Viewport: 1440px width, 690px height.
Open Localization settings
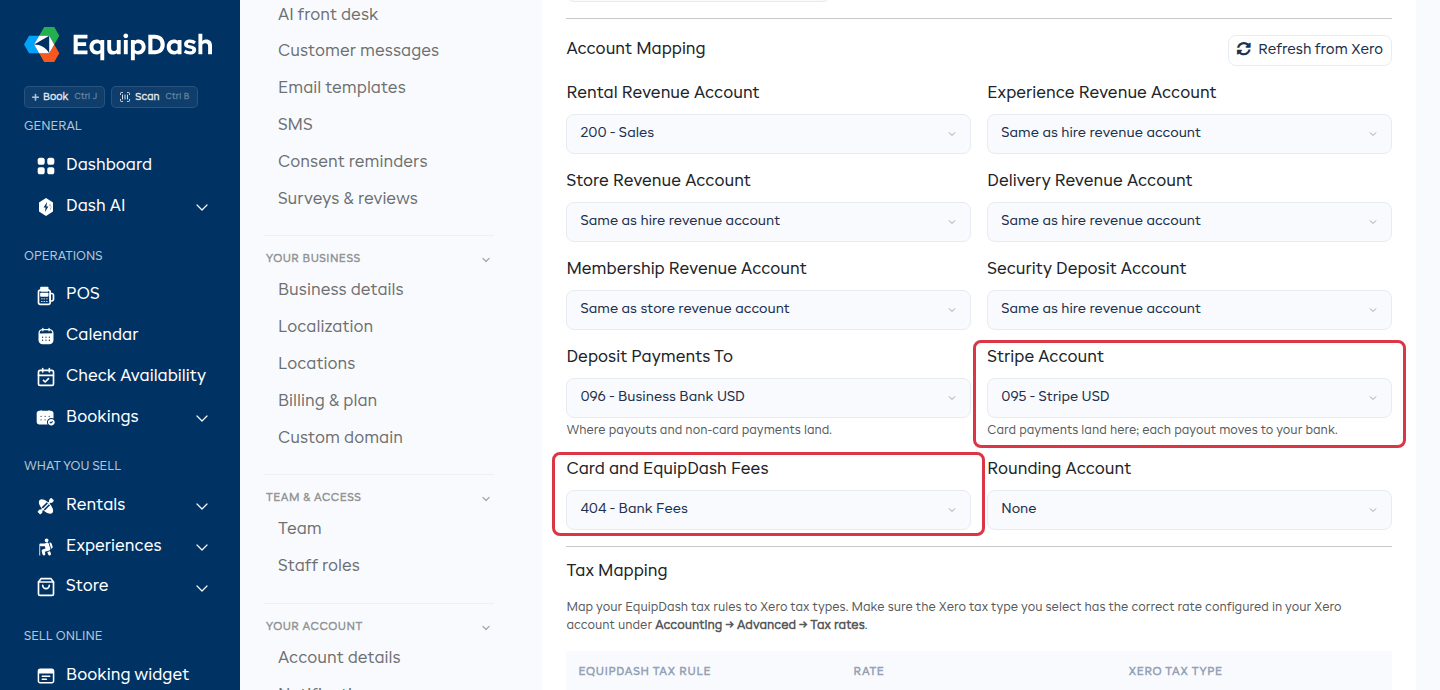tap(325, 326)
